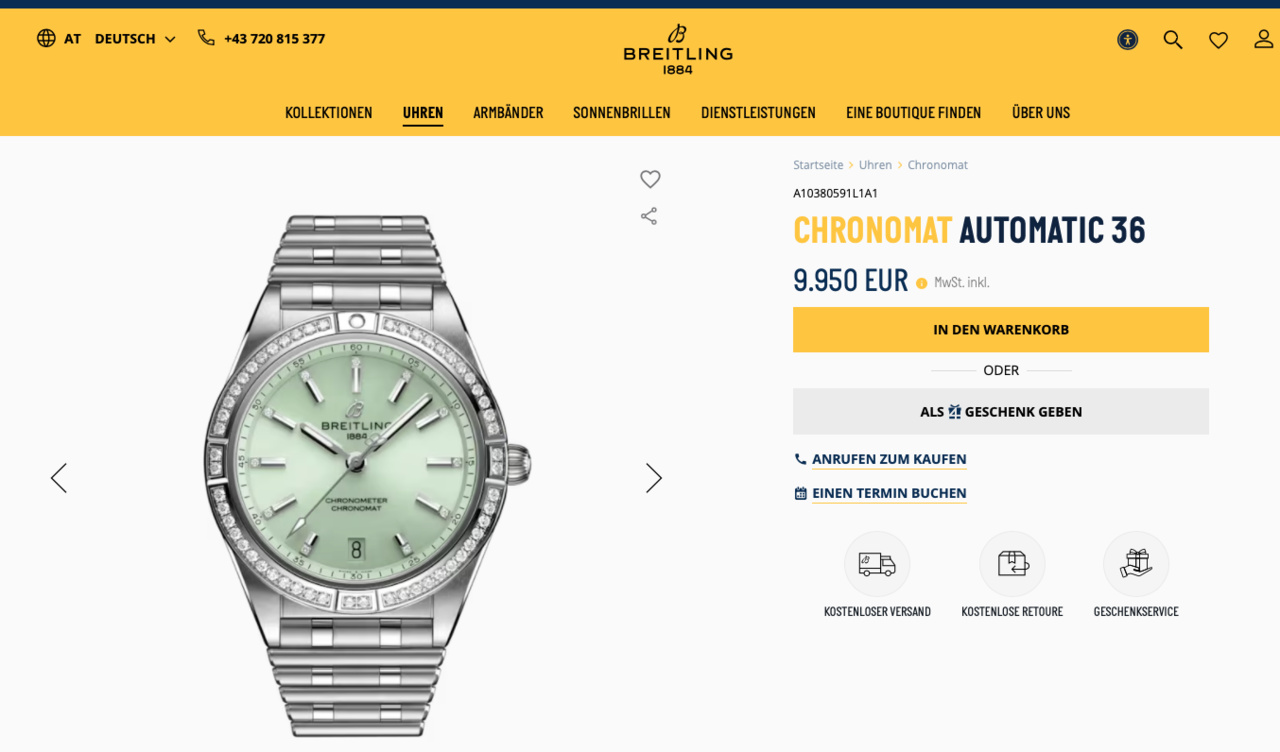Click the globe region icon
The height and width of the screenshot is (752, 1280).
tap(46, 38)
